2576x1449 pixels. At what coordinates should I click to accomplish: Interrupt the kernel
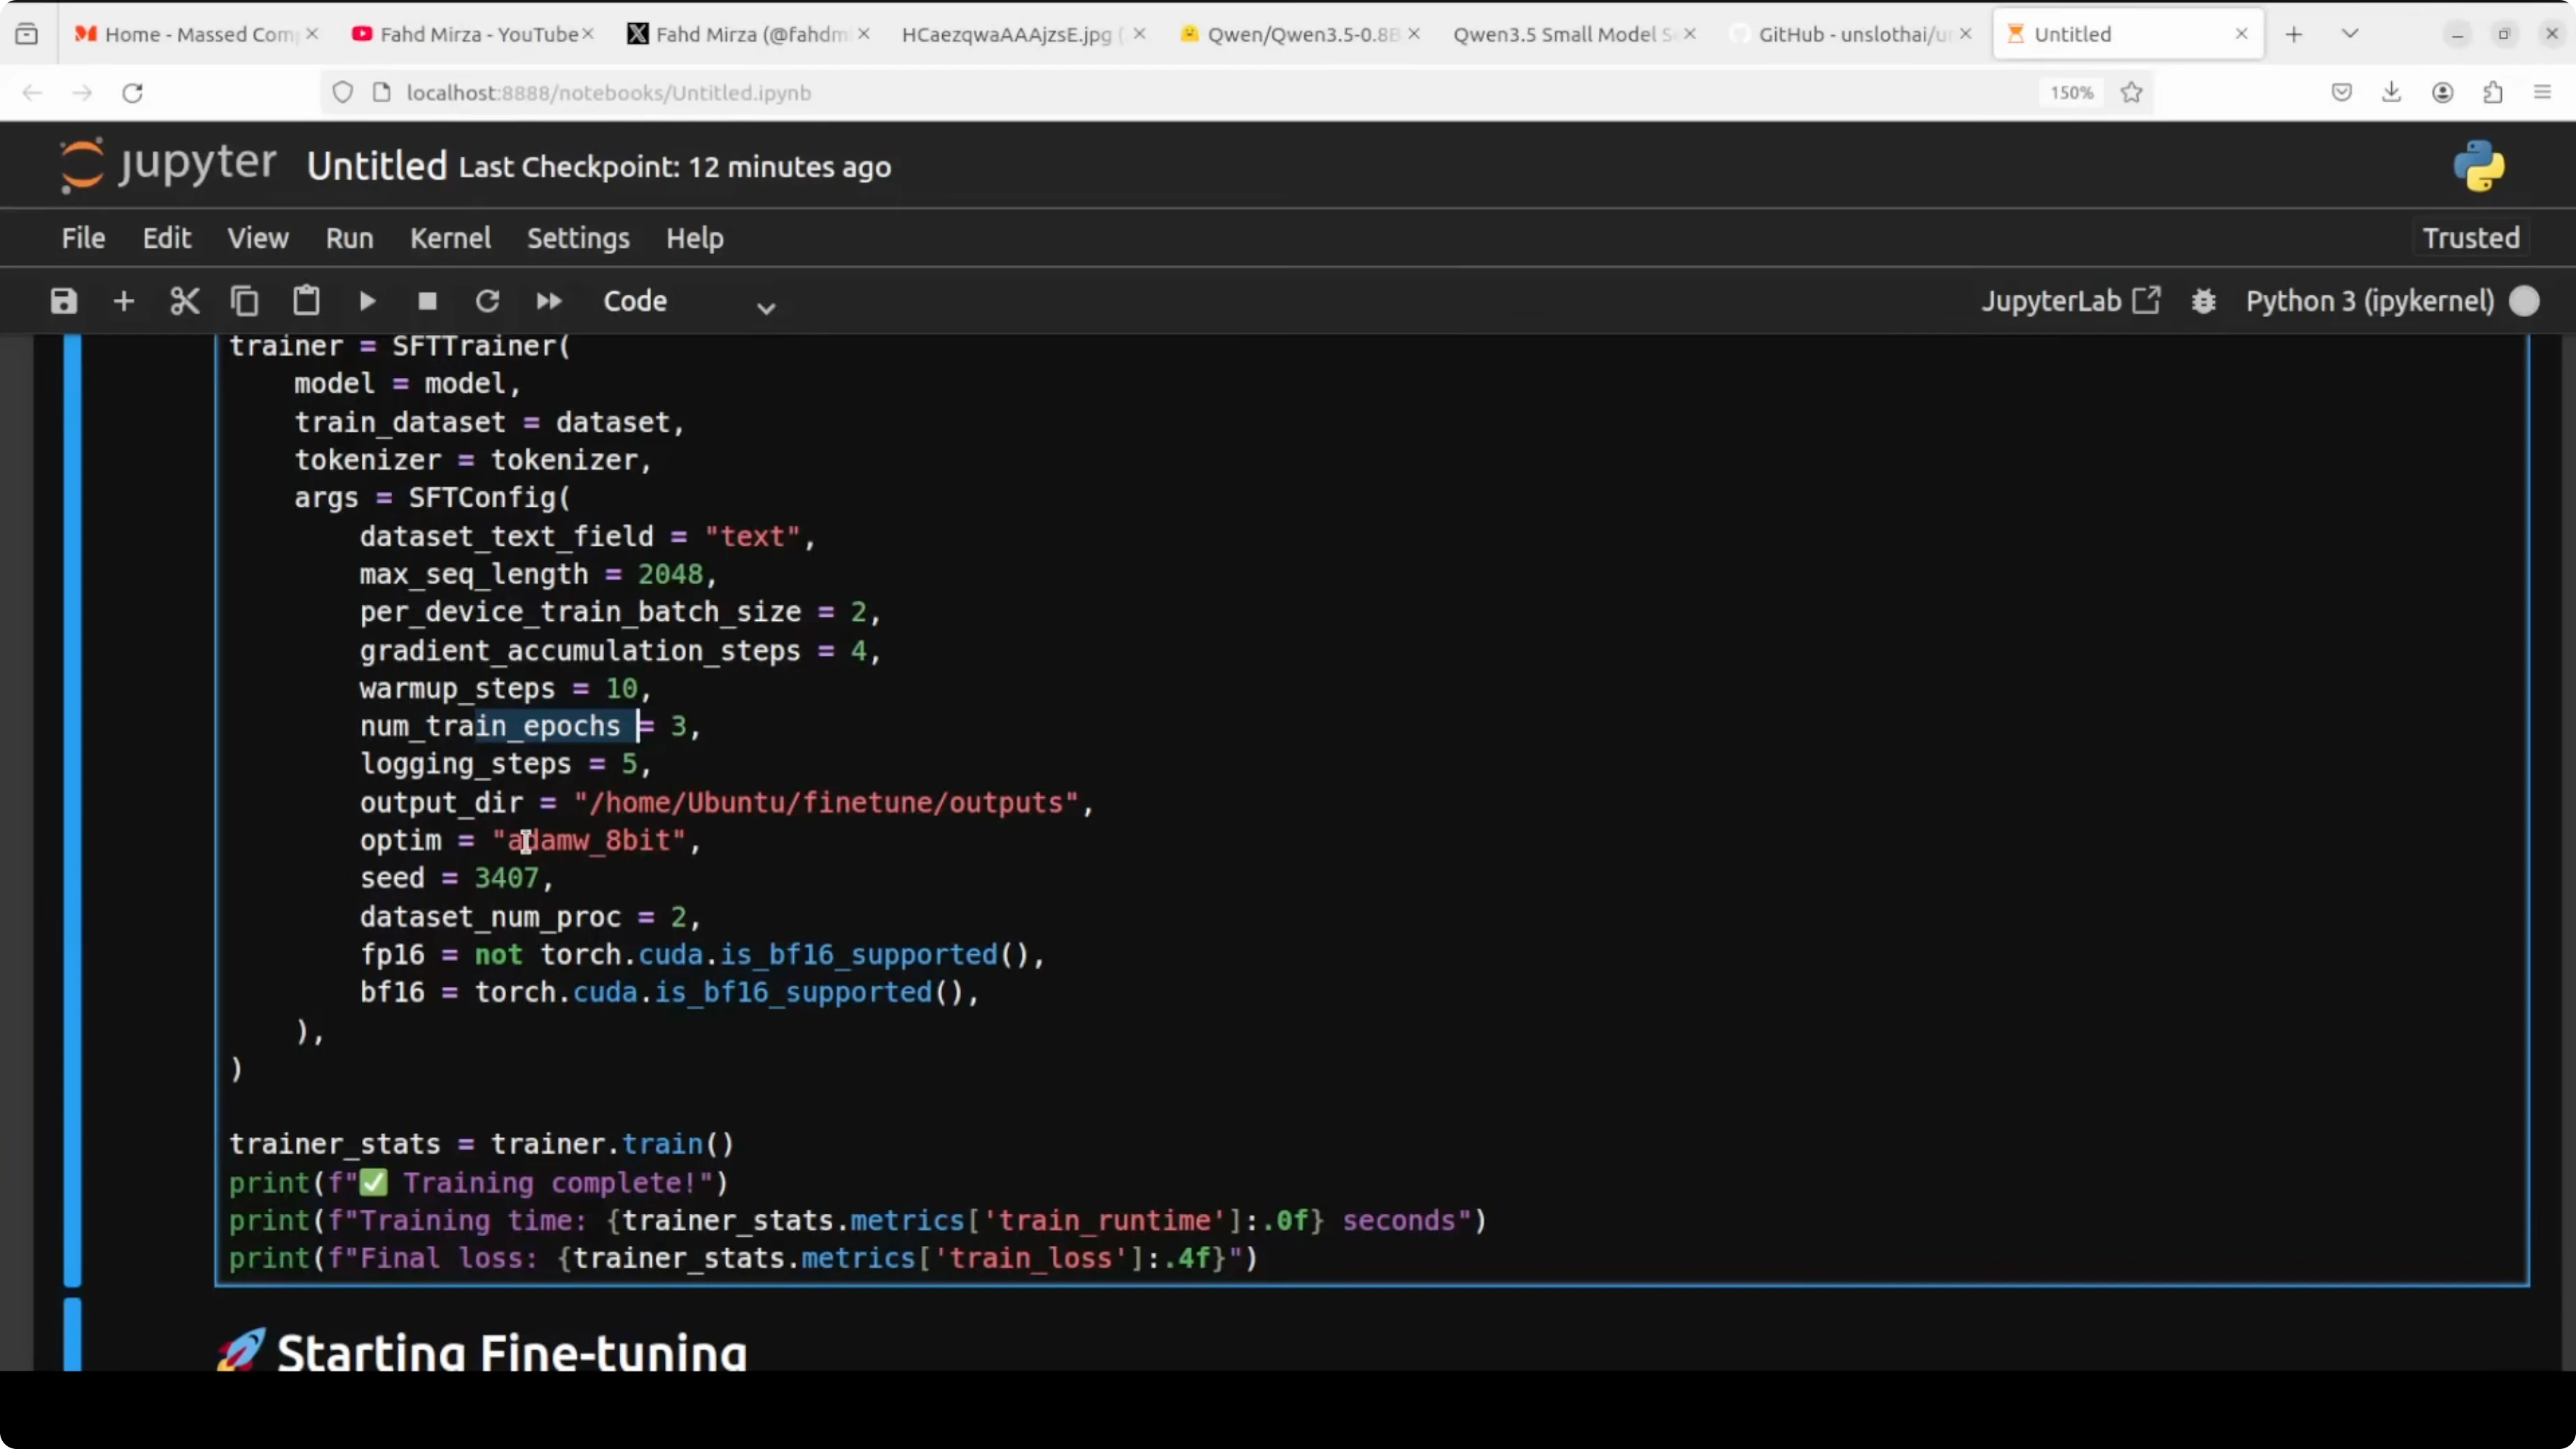tap(427, 301)
